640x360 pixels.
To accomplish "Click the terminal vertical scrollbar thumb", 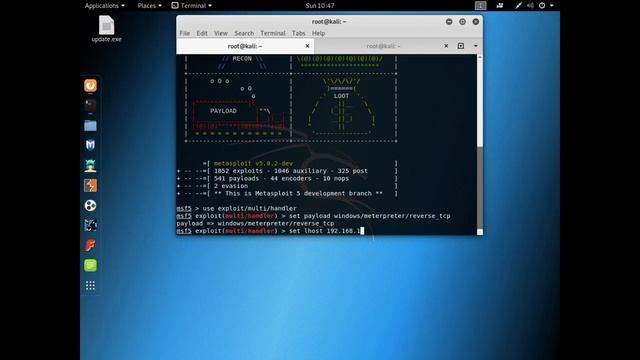I will (480, 188).
